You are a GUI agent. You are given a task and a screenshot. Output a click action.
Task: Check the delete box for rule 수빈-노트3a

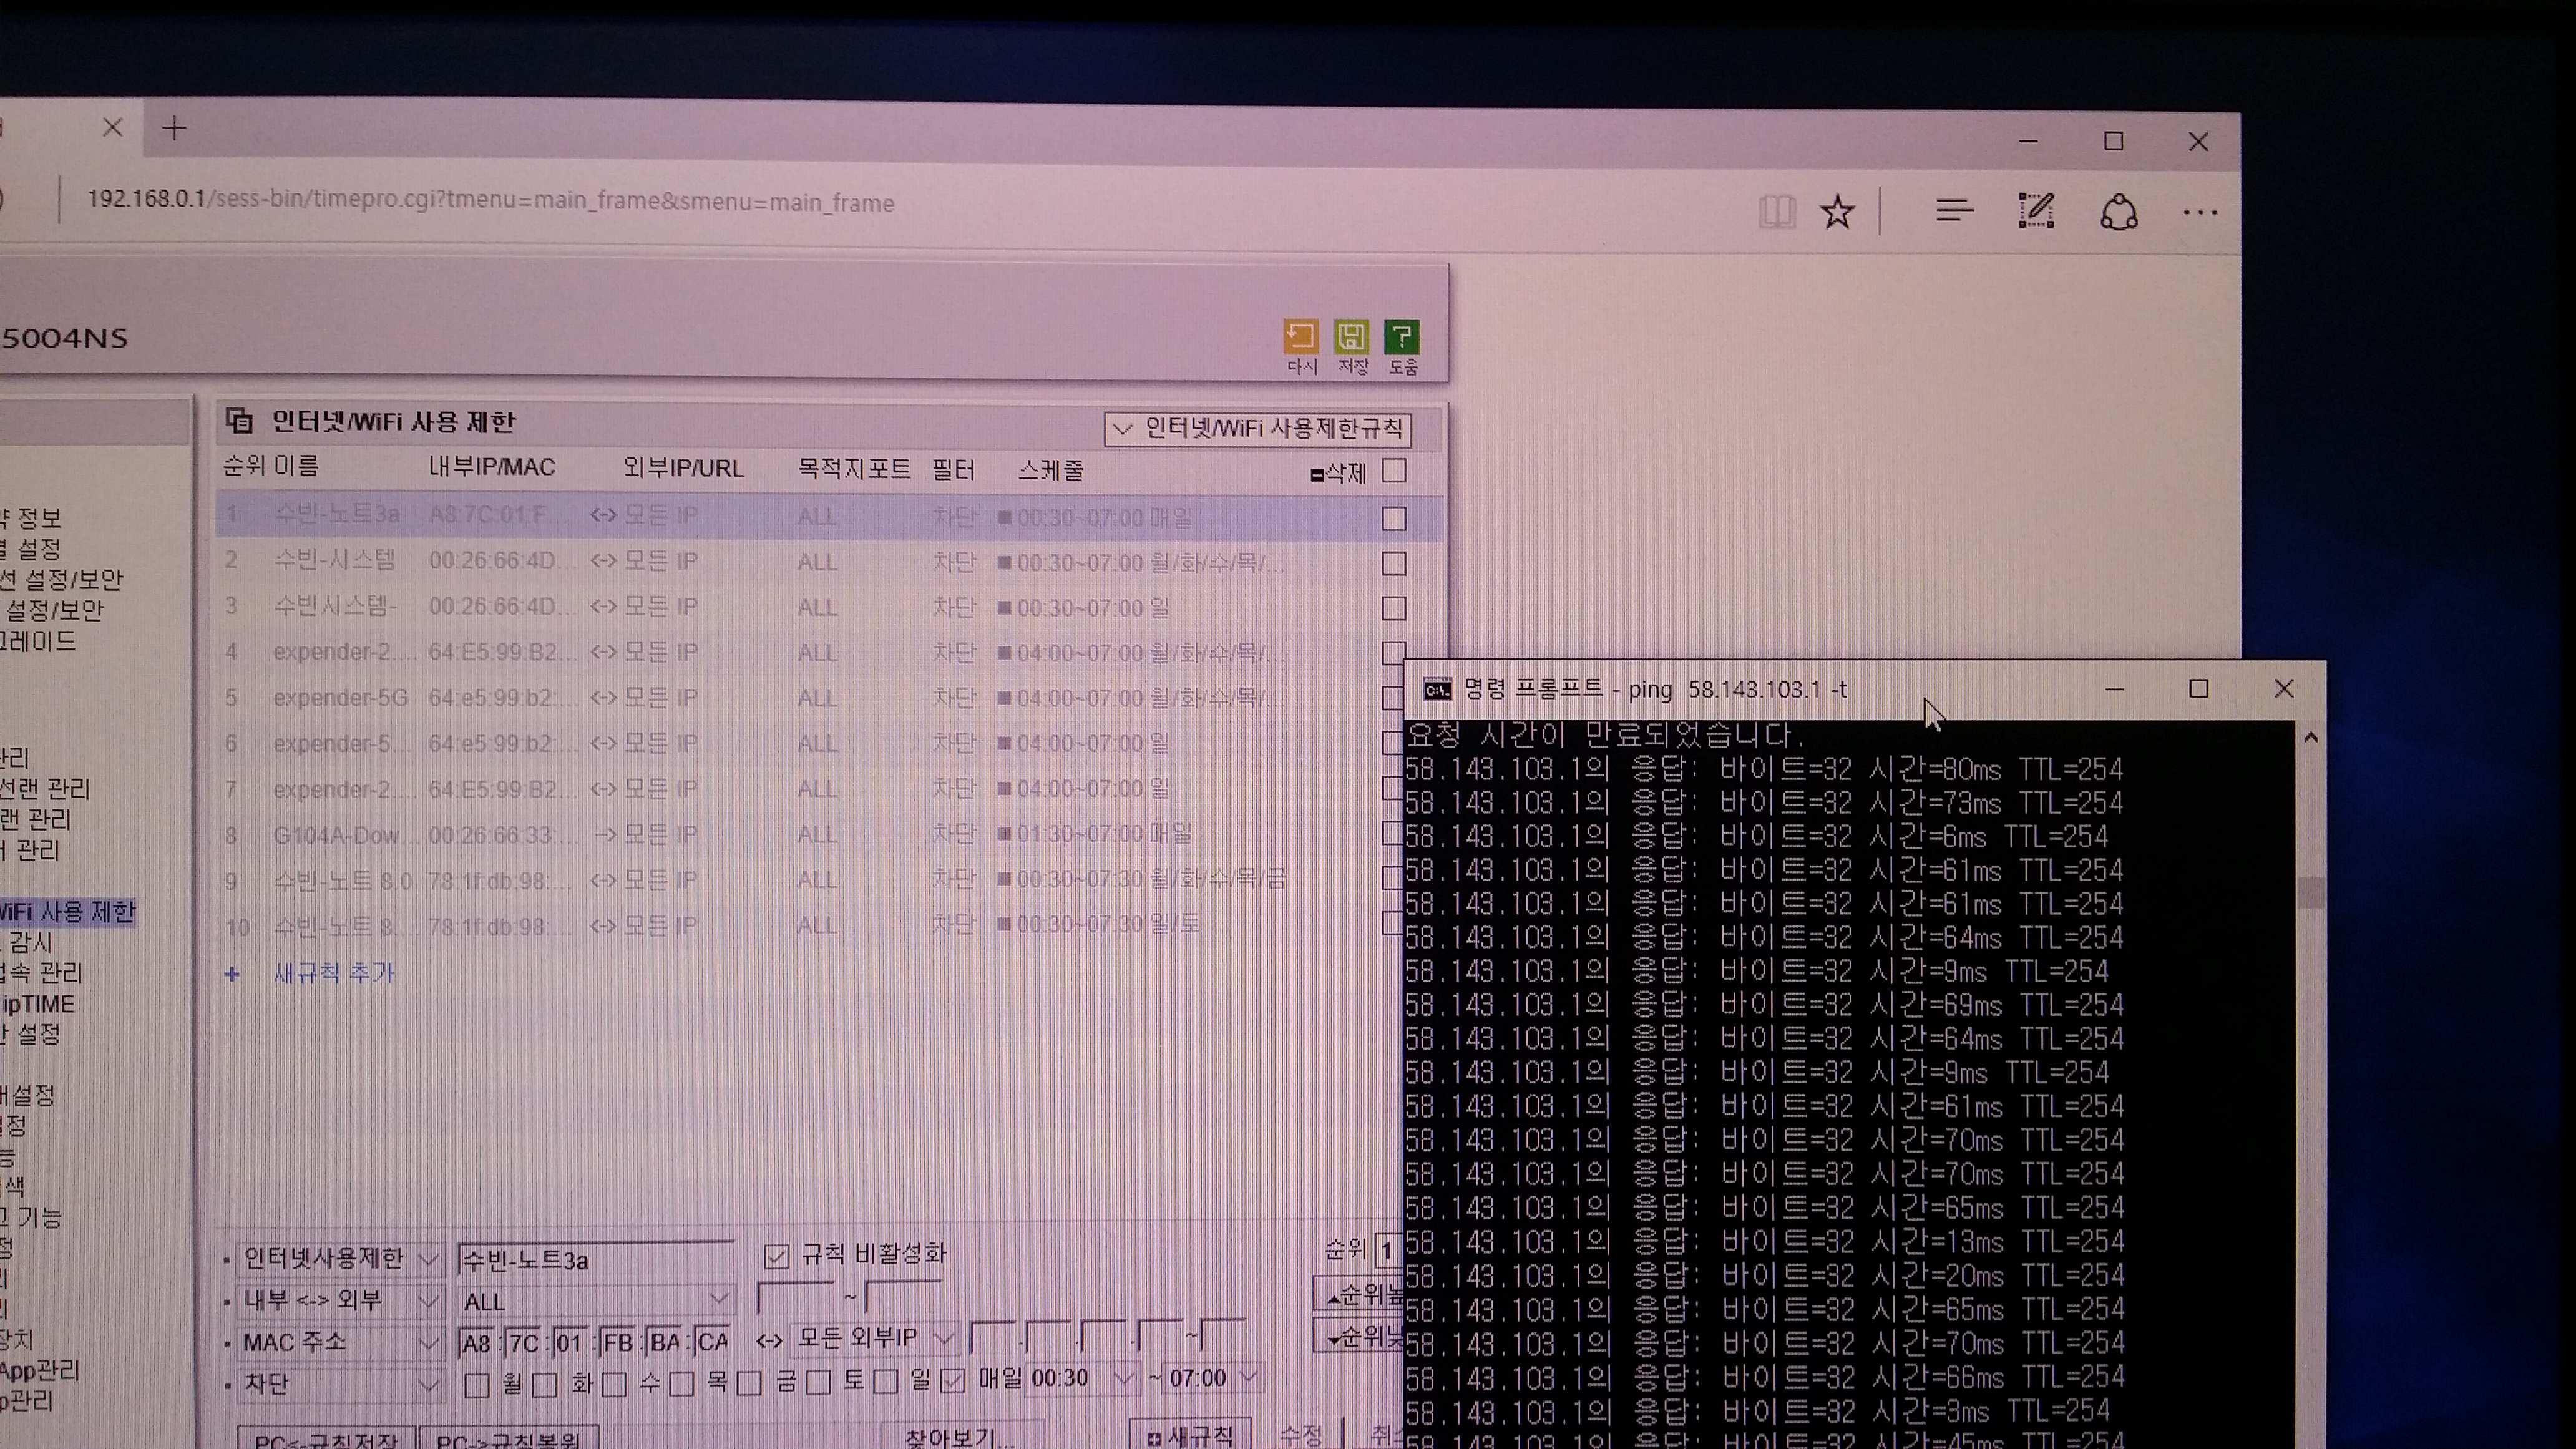[1394, 518]
